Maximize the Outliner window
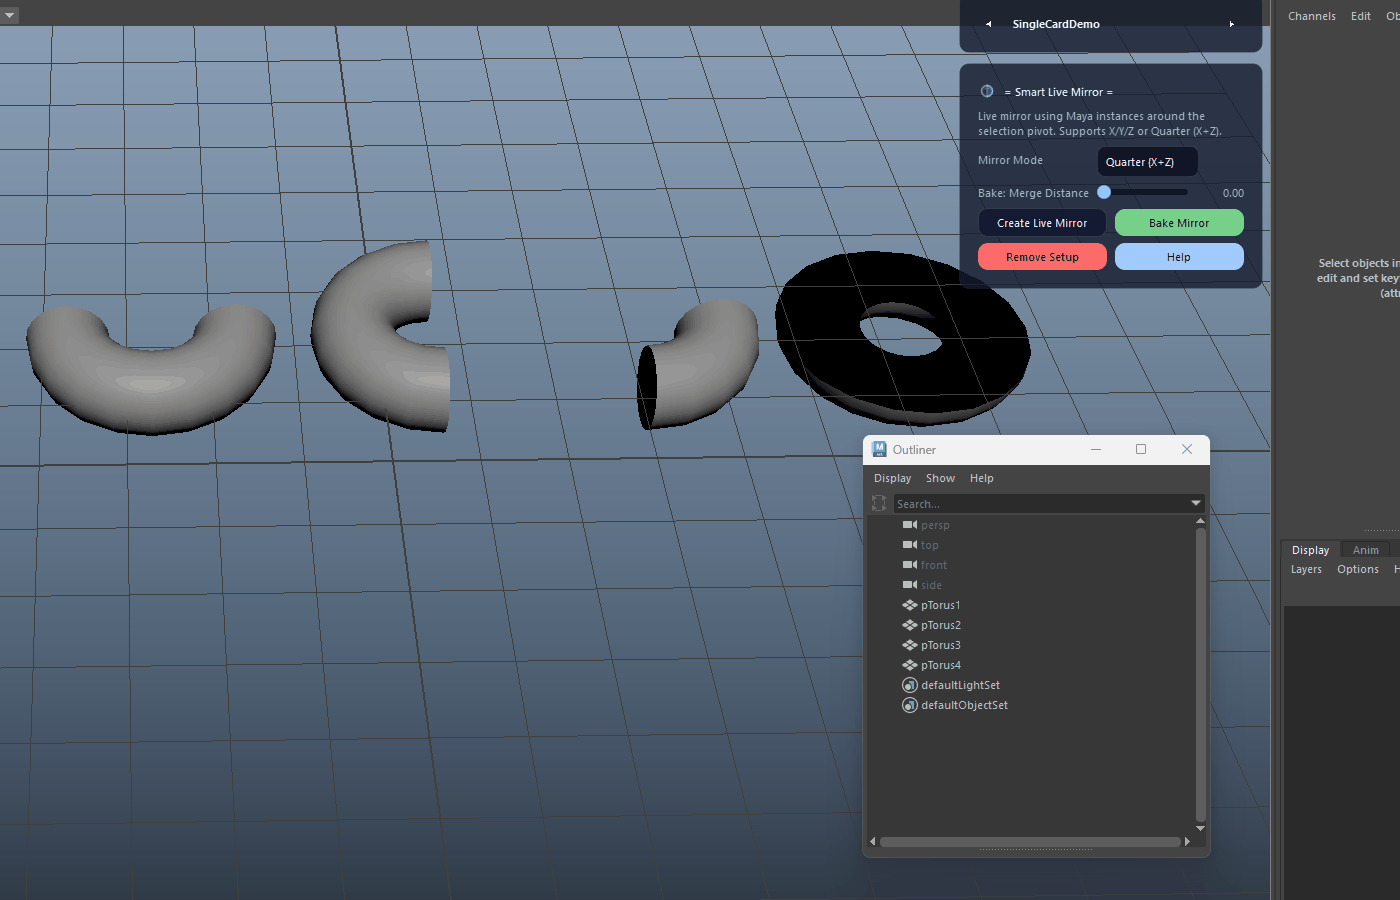The width and height of the screenshot is (1400, 900). tap(1141, 449)
